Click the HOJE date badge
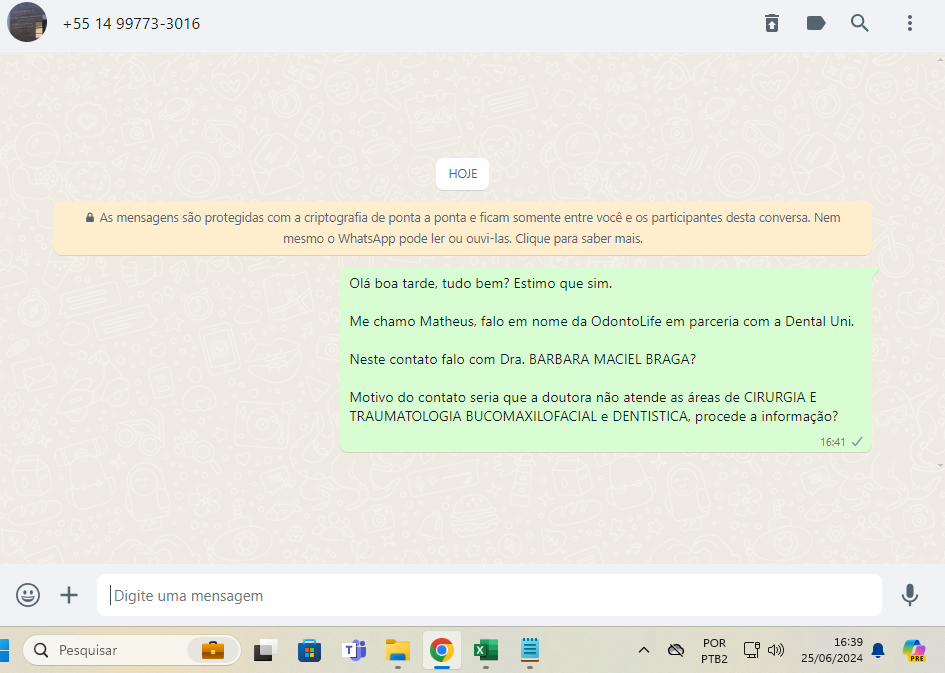945x673 pixels. pyautogui.click(x=462, y=174)
